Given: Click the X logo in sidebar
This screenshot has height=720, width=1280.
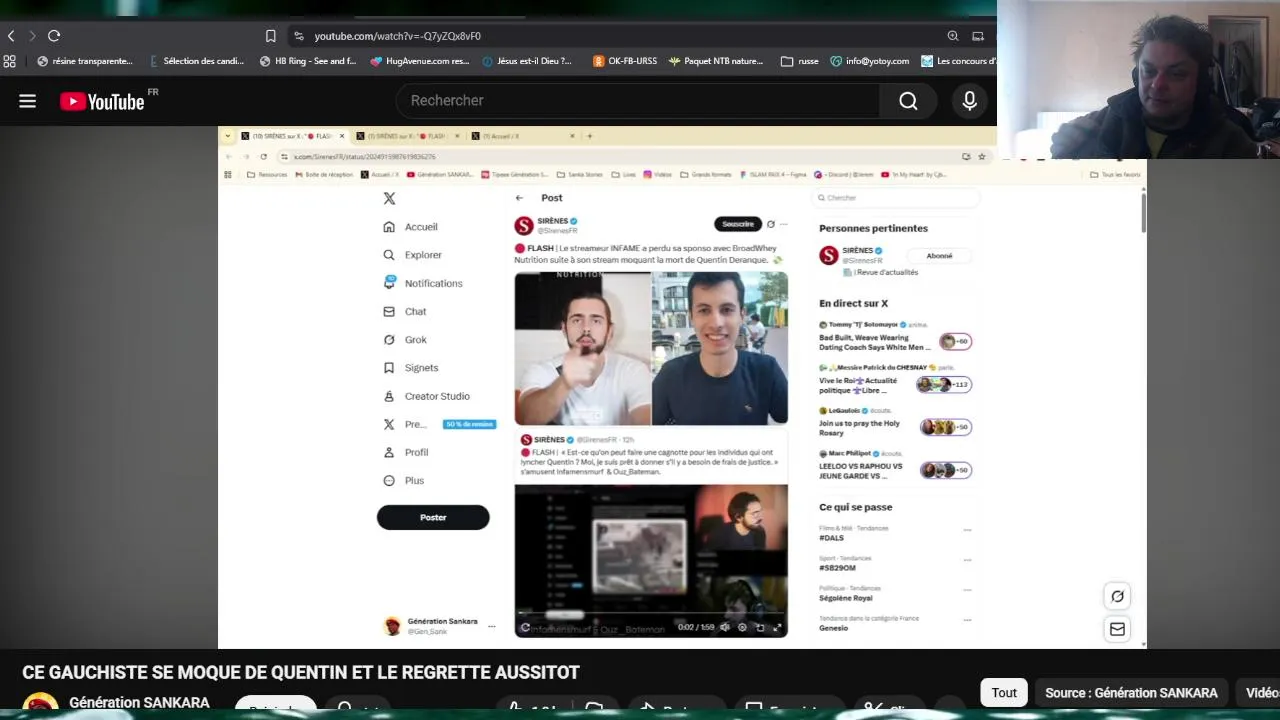Looking at the screenshot, I should [389, 198].
